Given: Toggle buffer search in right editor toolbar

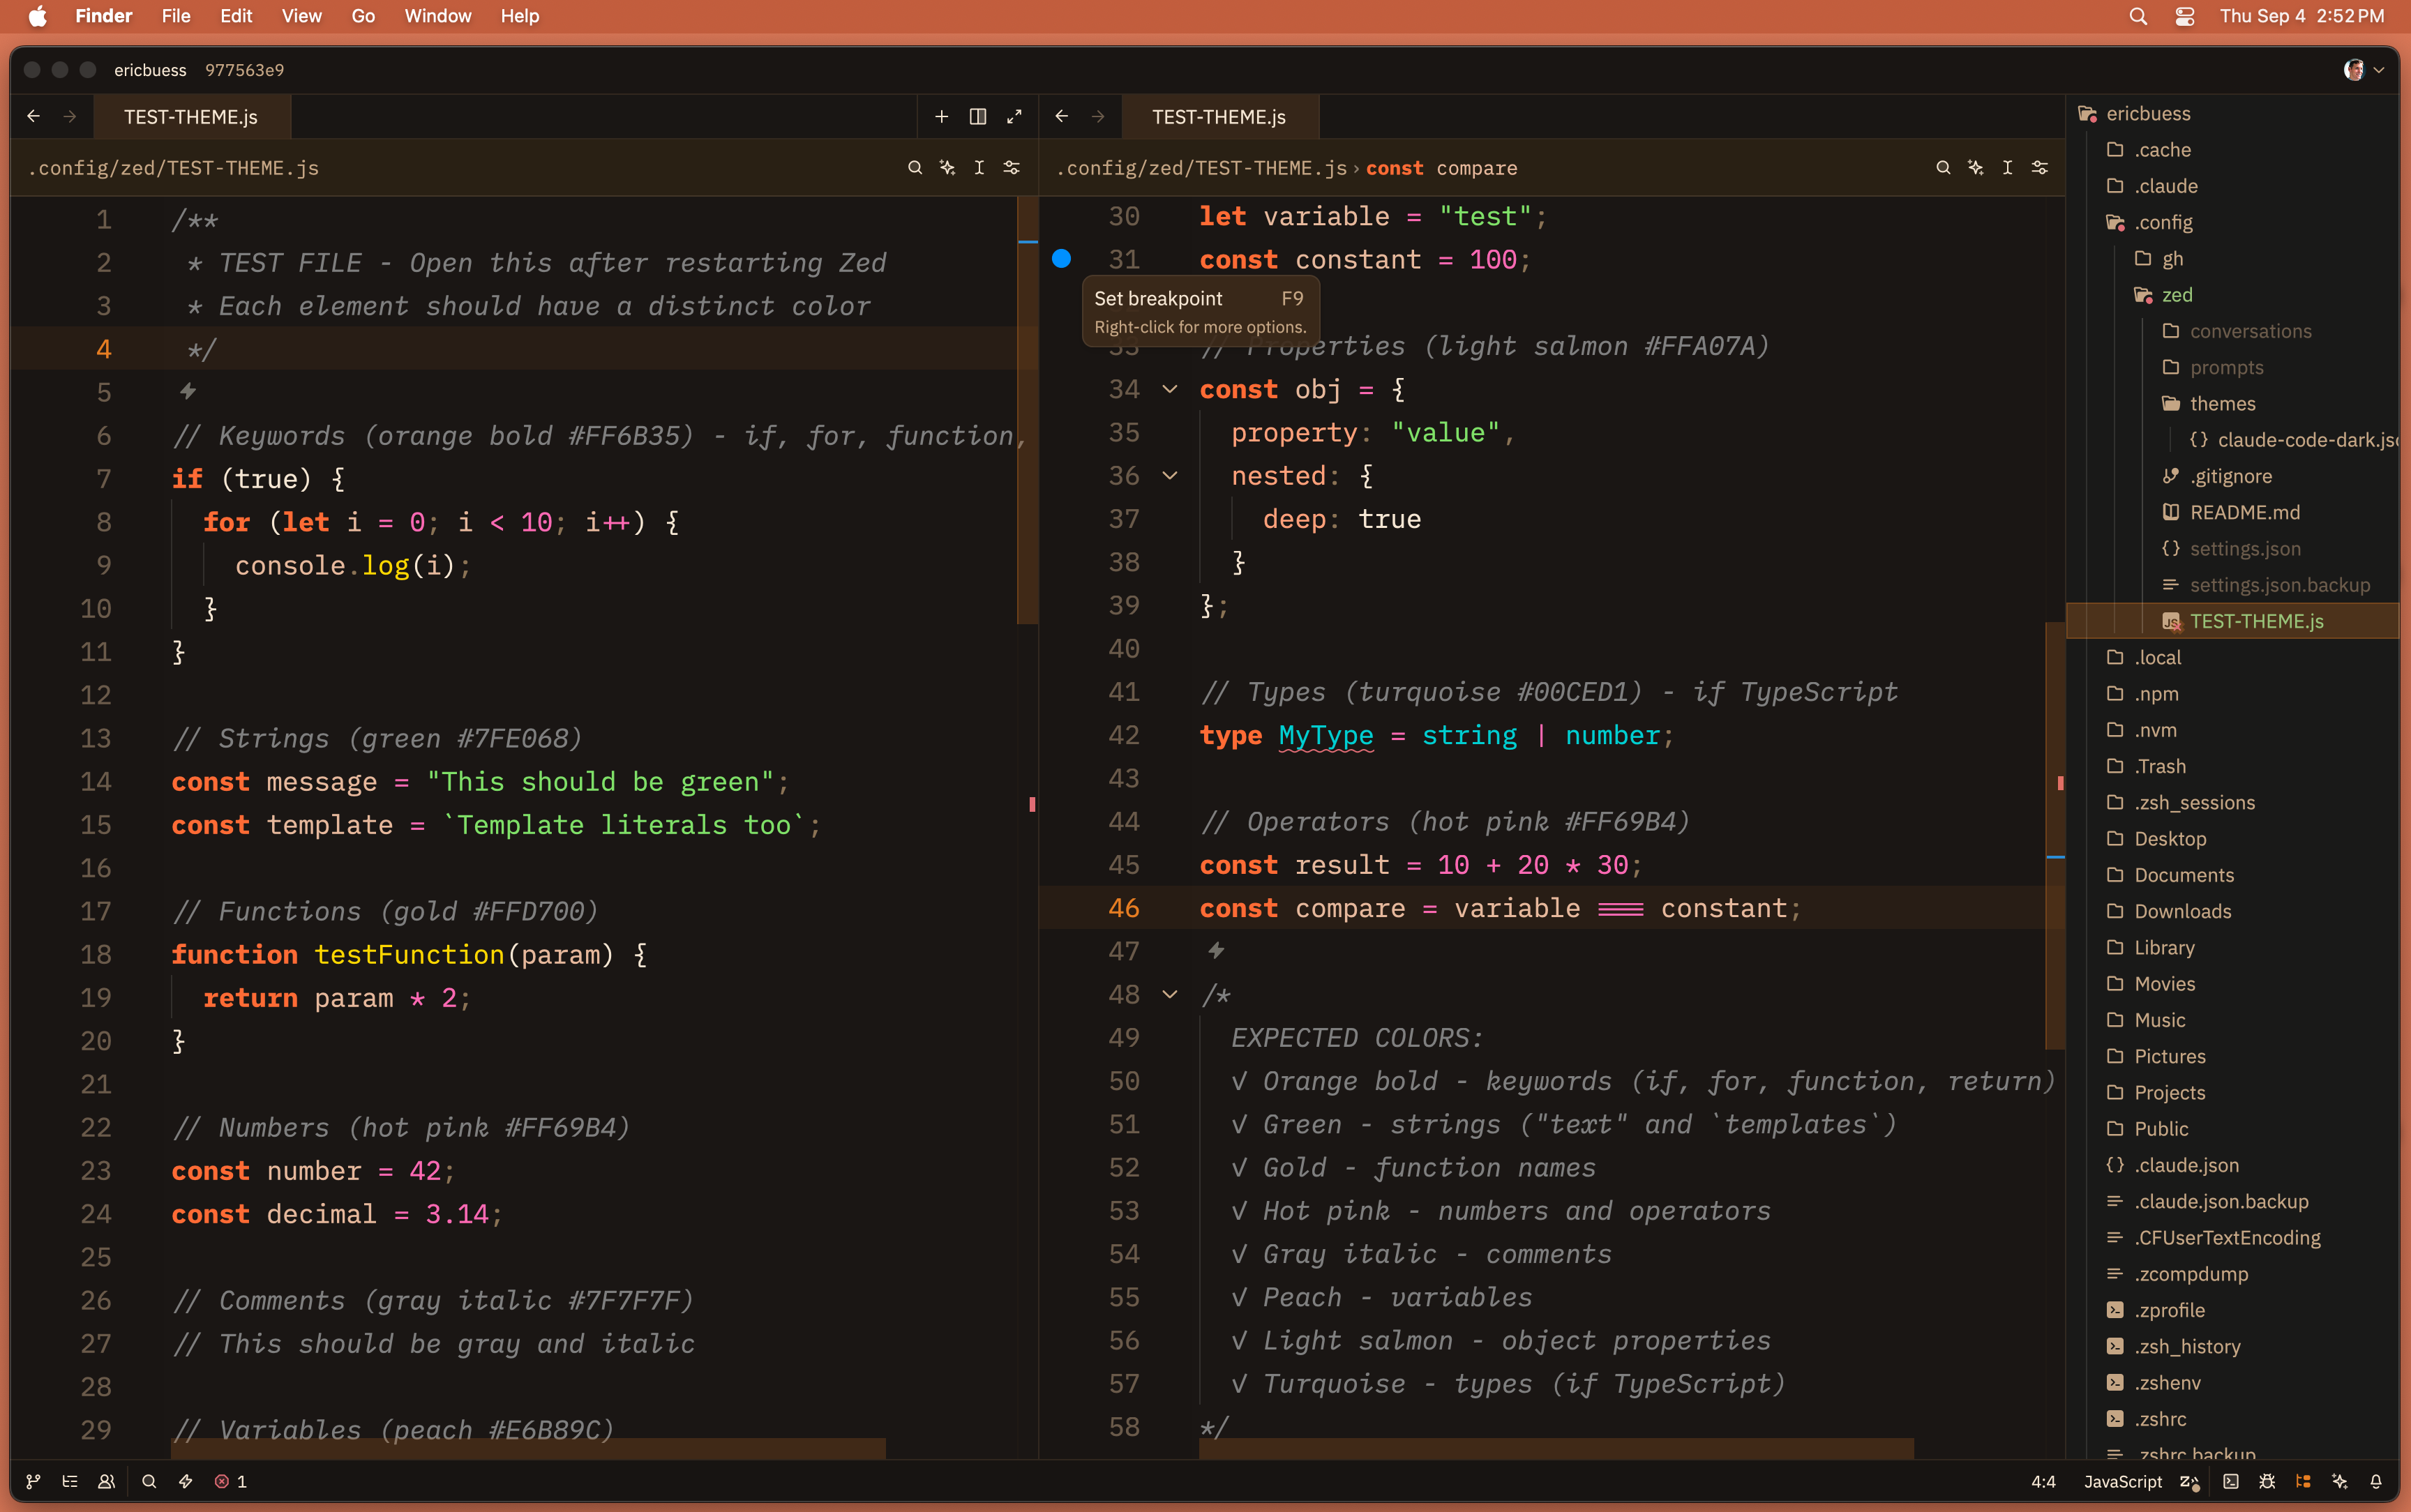Looking at the screenshot, I should 1942,167.
